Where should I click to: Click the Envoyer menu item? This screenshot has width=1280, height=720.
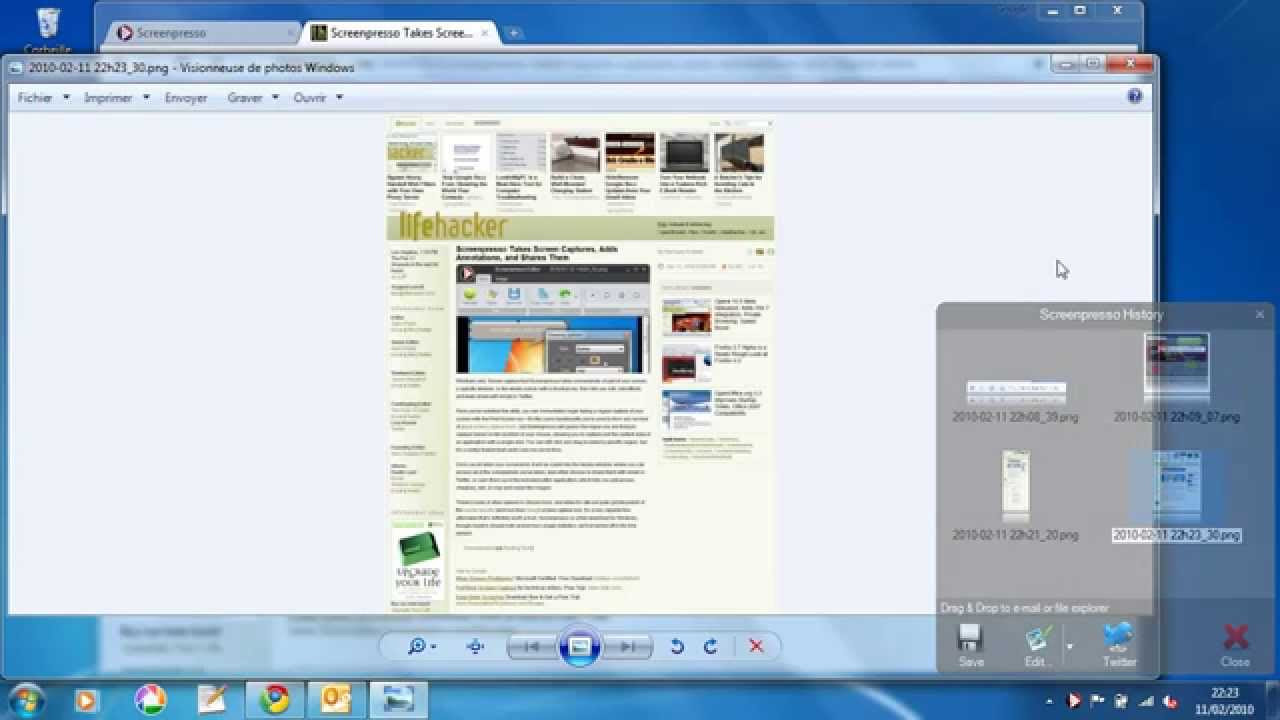186,98
